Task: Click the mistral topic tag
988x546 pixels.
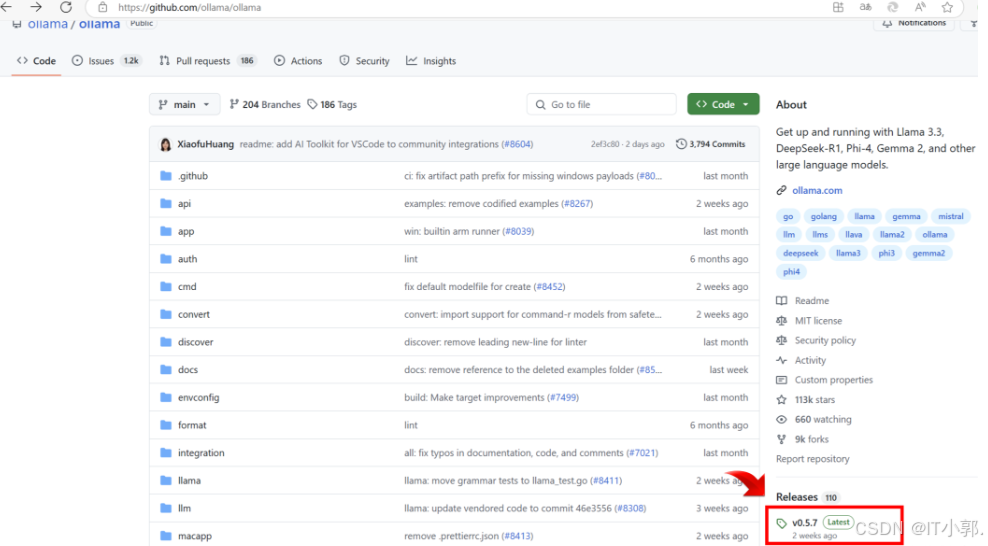Action: click(950, 216)
